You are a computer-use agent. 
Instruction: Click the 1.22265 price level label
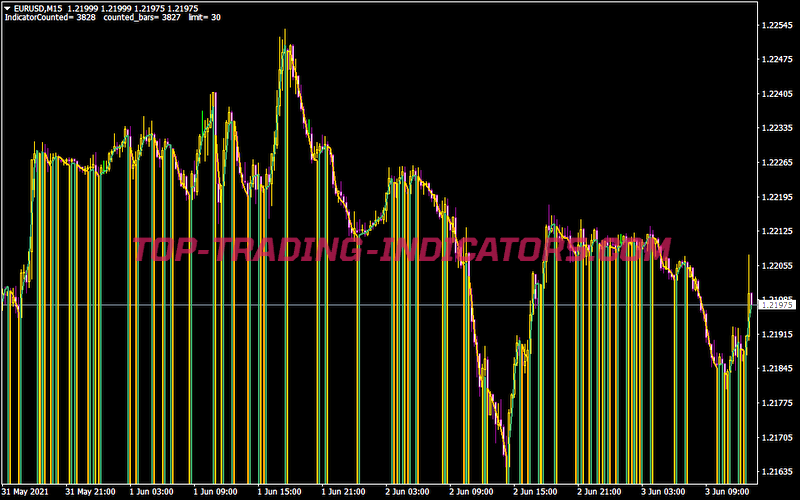777,162
